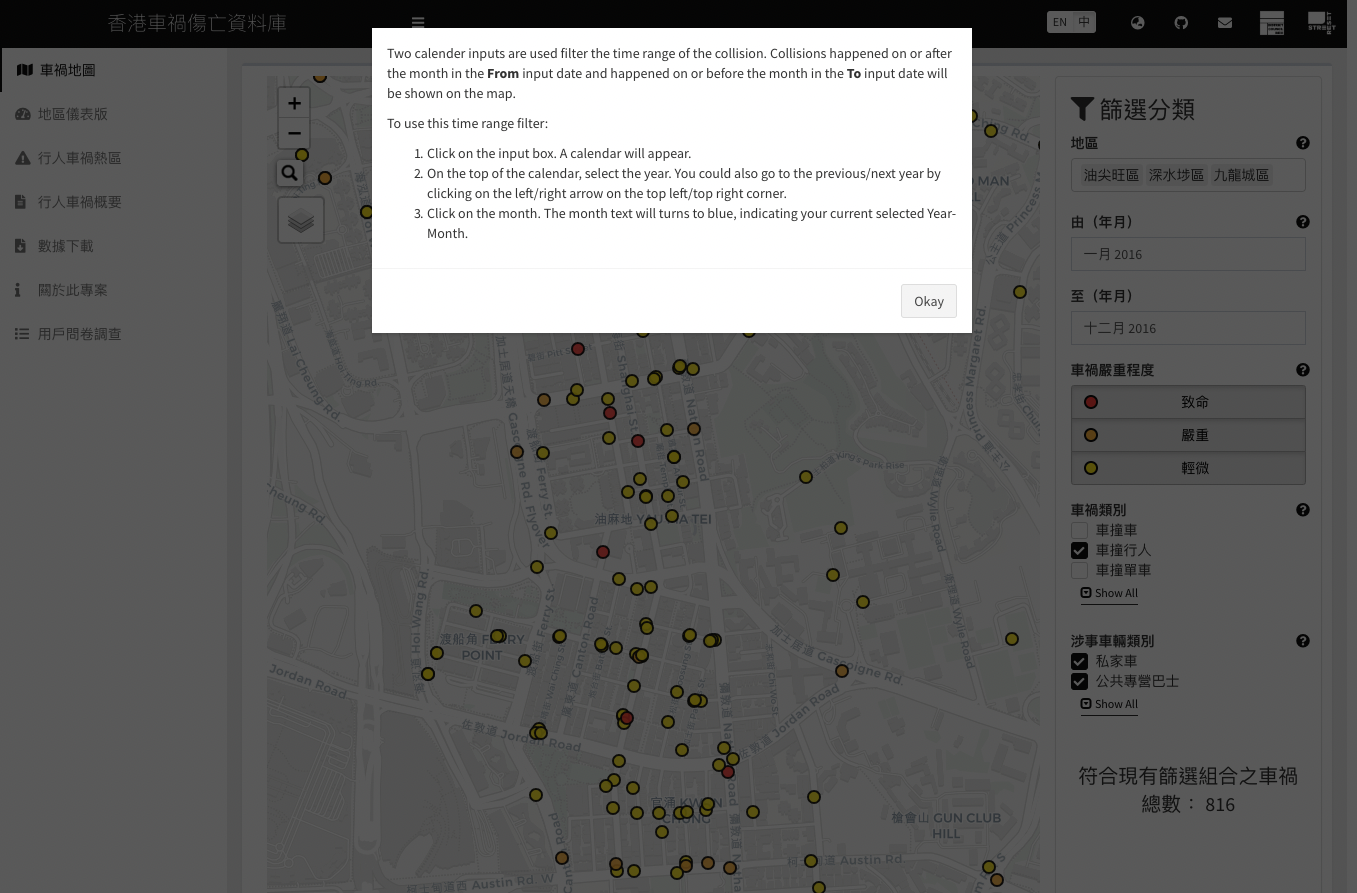The height and width of the screenshot is (893, 1357).
Task: Click the email contact icon
Action: coord(1224,22)
